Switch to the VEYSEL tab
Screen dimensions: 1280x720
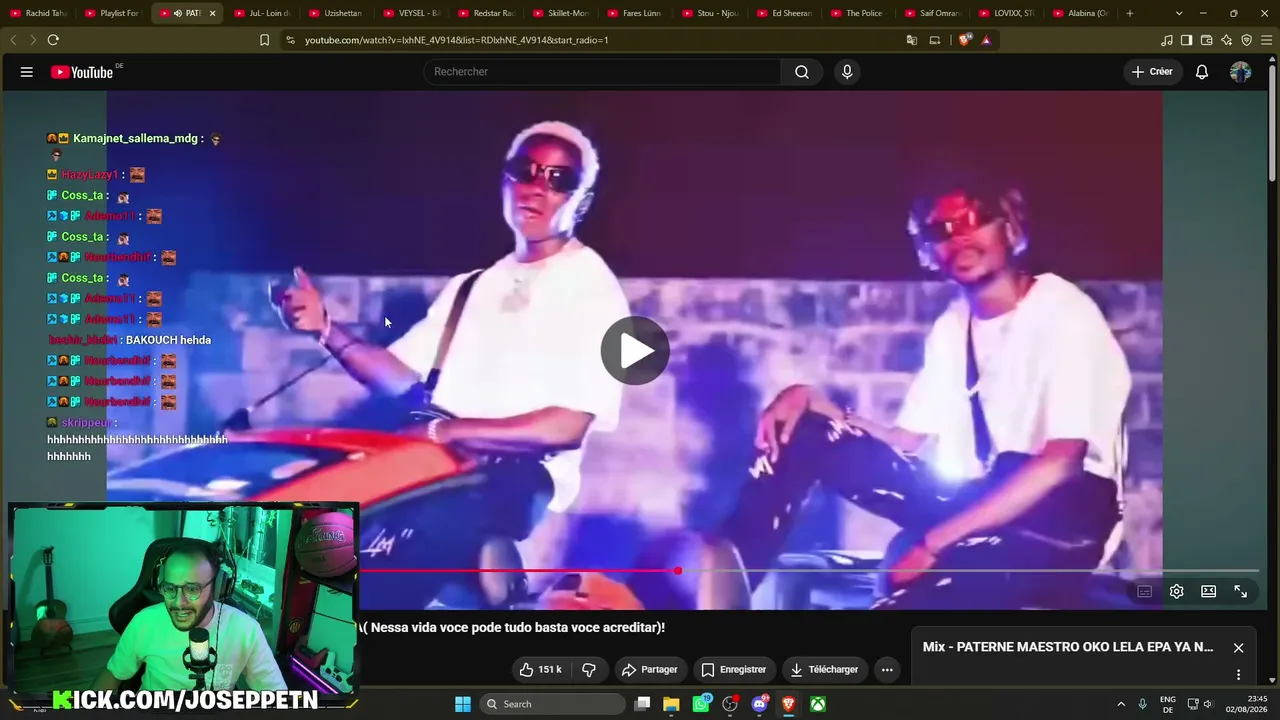point(411,13)
